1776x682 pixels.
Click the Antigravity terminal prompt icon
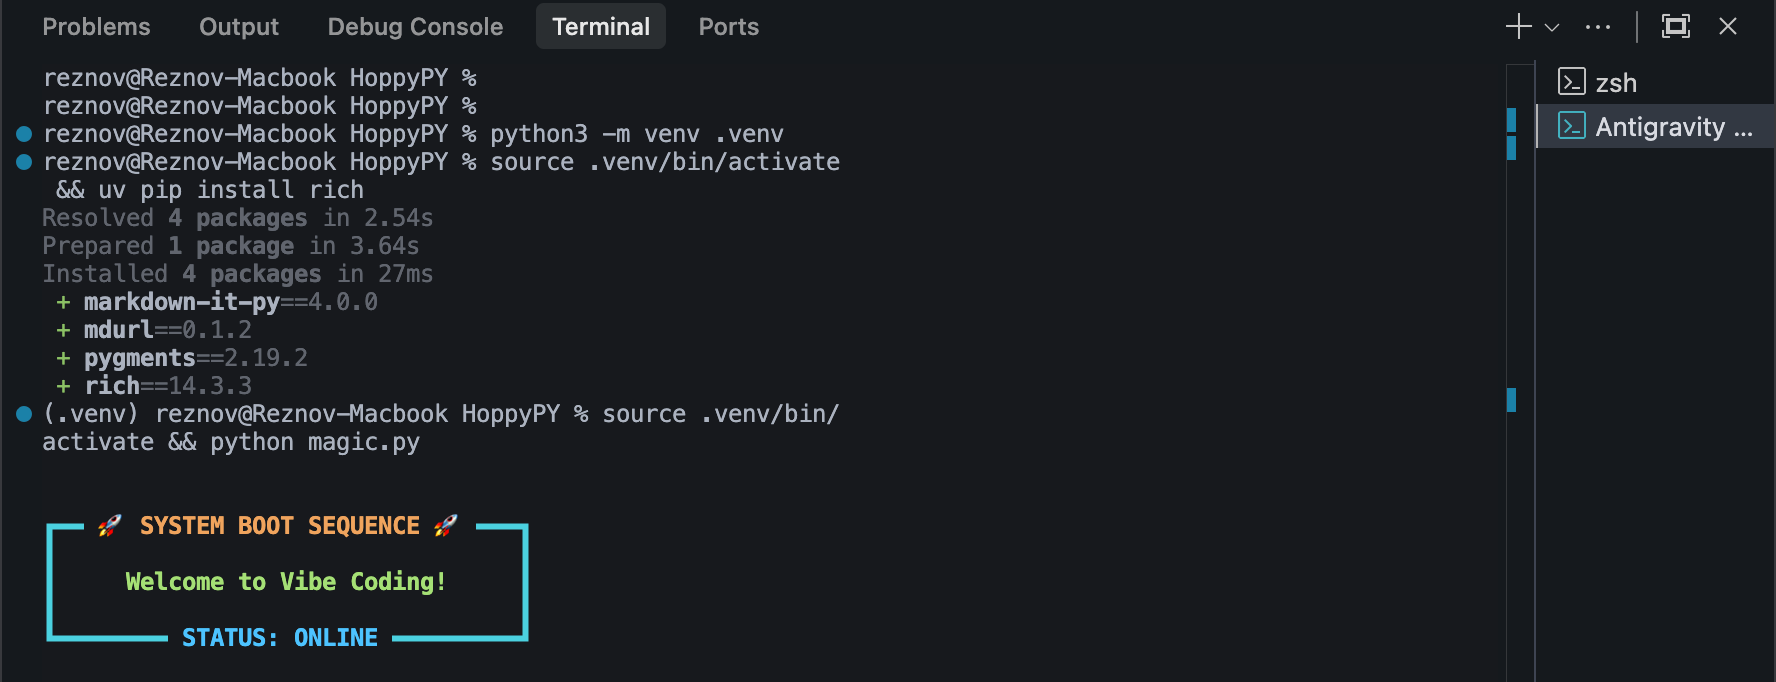(x=1571, y=126)
